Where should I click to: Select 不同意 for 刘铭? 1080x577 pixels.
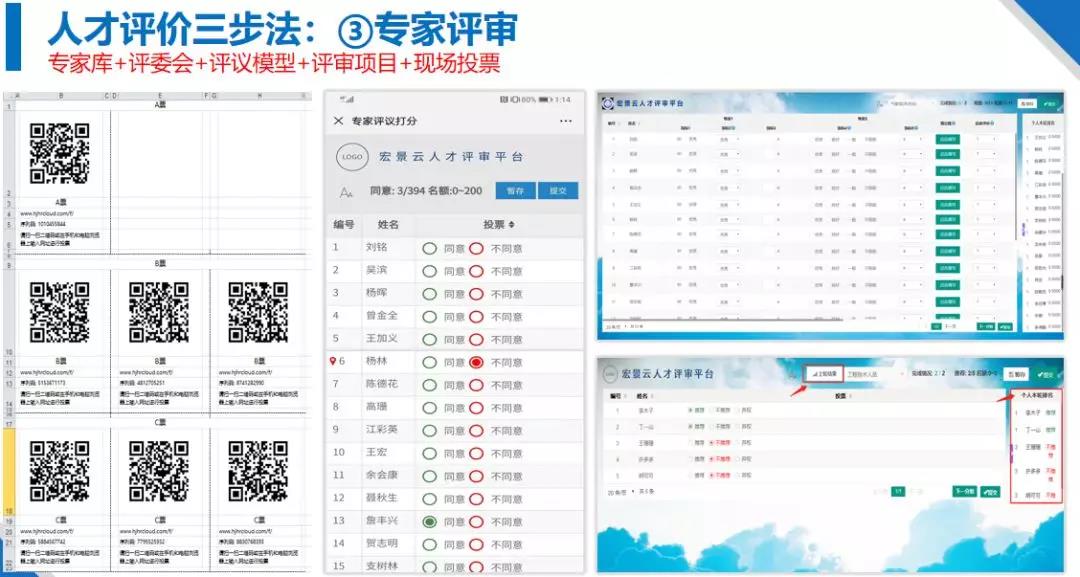[x=476, y=249]
